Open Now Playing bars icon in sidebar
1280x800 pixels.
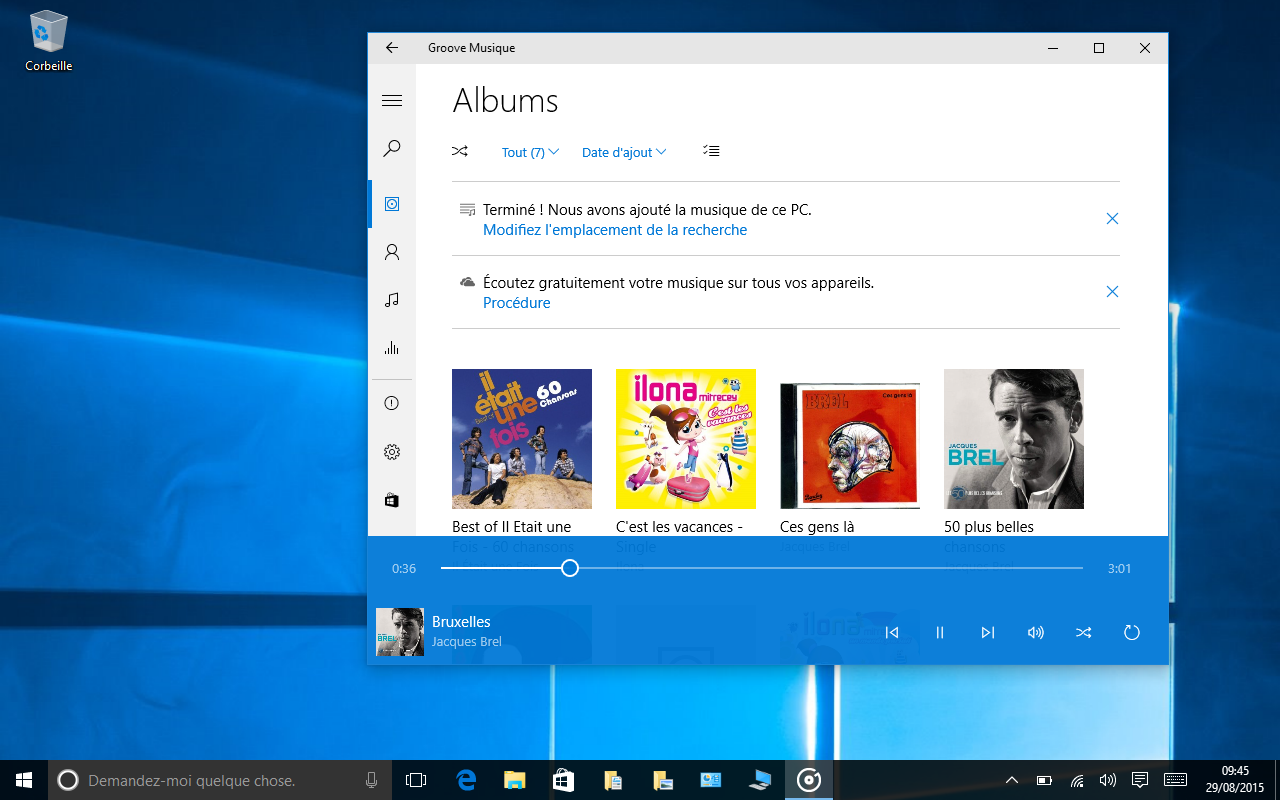click(x=392, y=348)
